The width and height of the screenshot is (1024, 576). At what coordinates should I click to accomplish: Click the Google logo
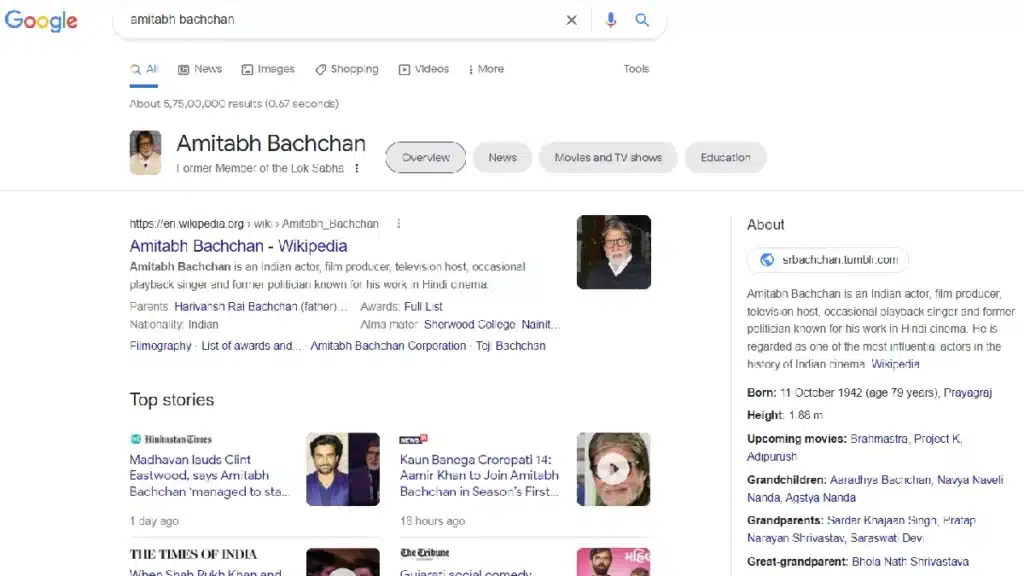tap(41, 20)
